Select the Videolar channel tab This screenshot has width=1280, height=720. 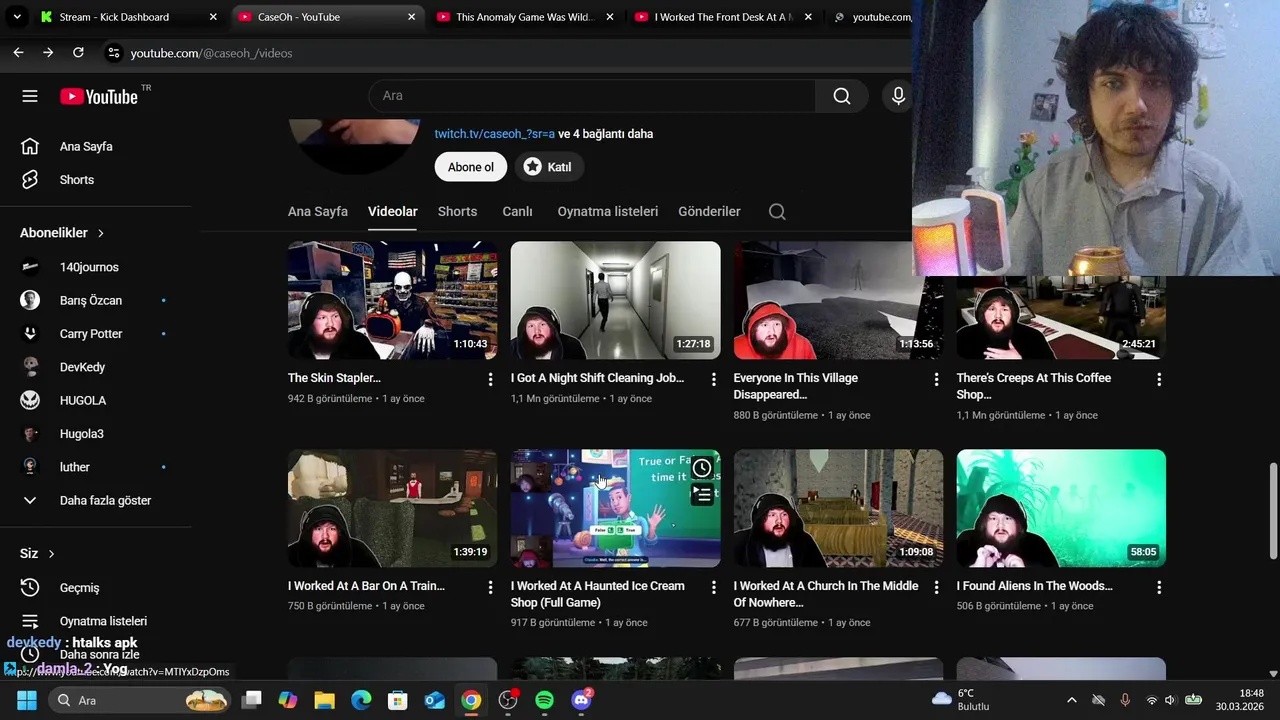click(x=392, y=211)
